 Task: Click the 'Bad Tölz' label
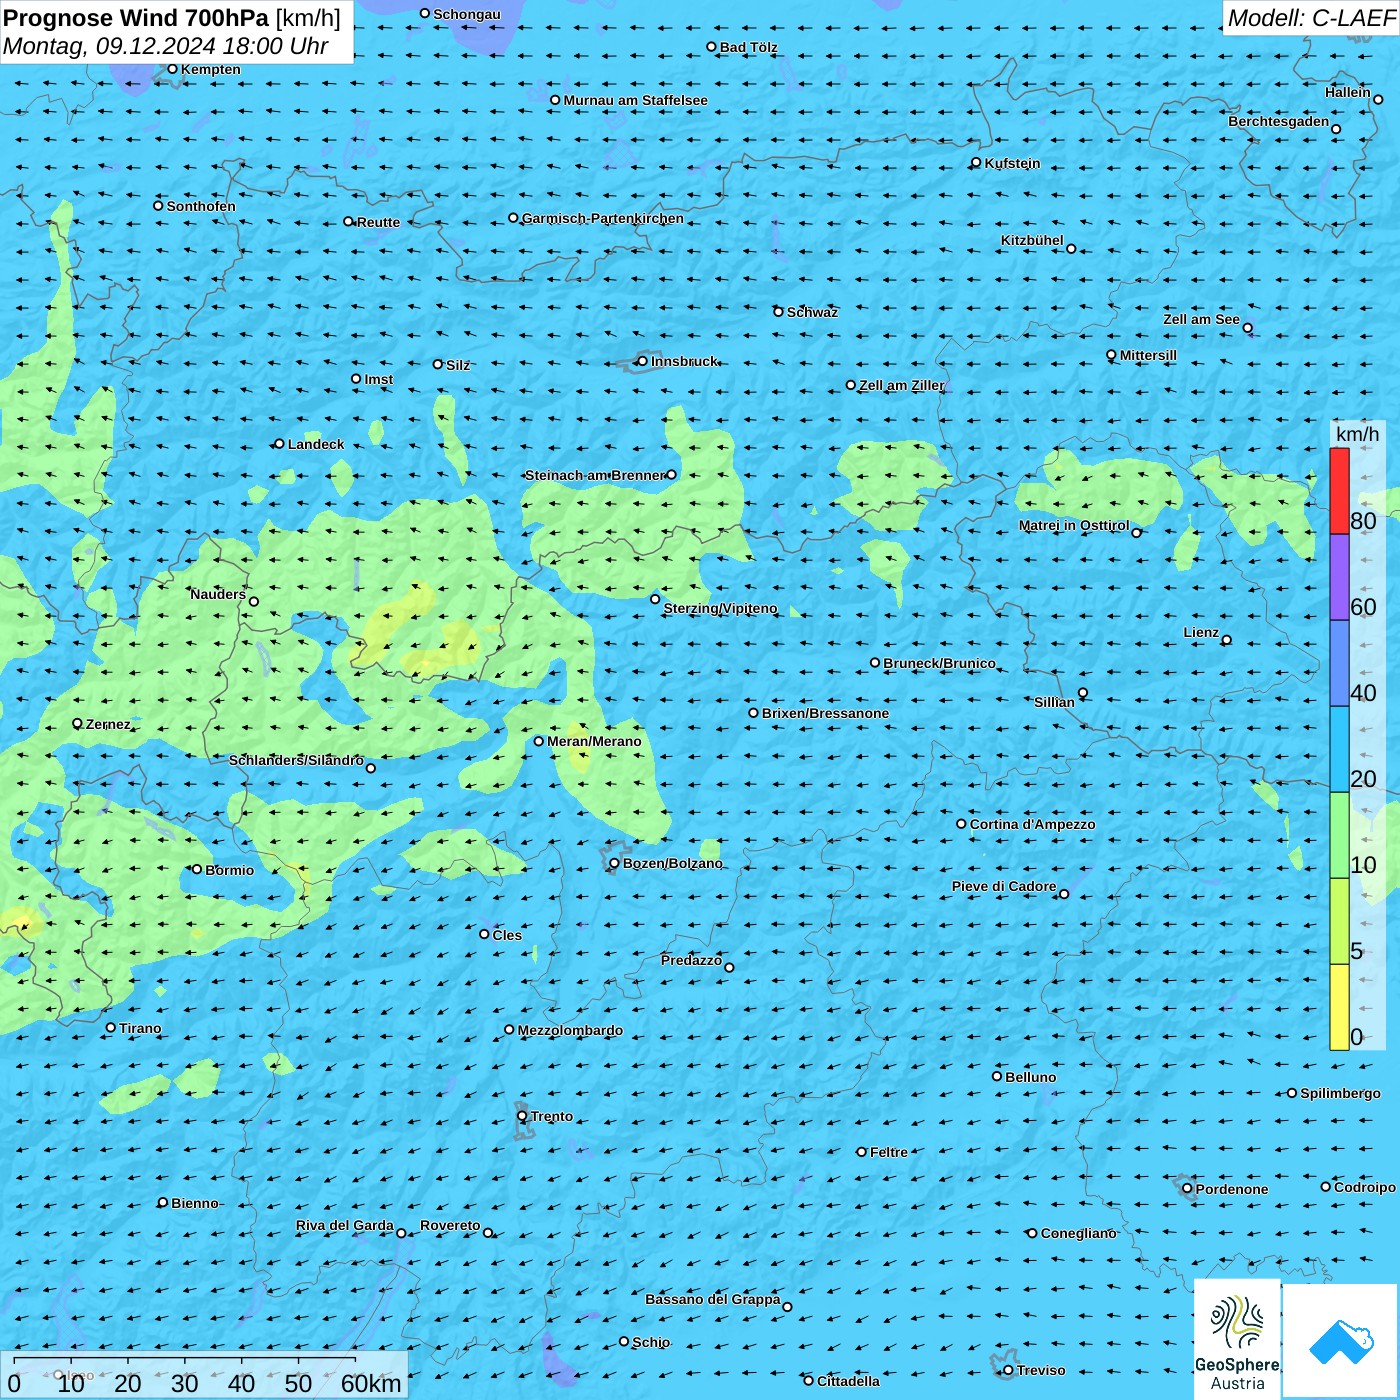pyautogui.click(x=748, y=47)
